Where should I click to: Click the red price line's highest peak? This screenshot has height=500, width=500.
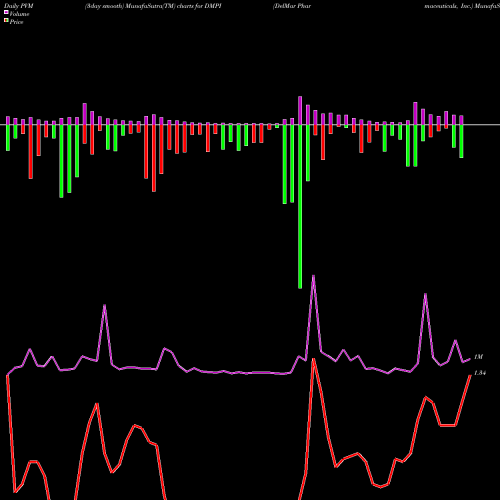[x=313, y=360]
